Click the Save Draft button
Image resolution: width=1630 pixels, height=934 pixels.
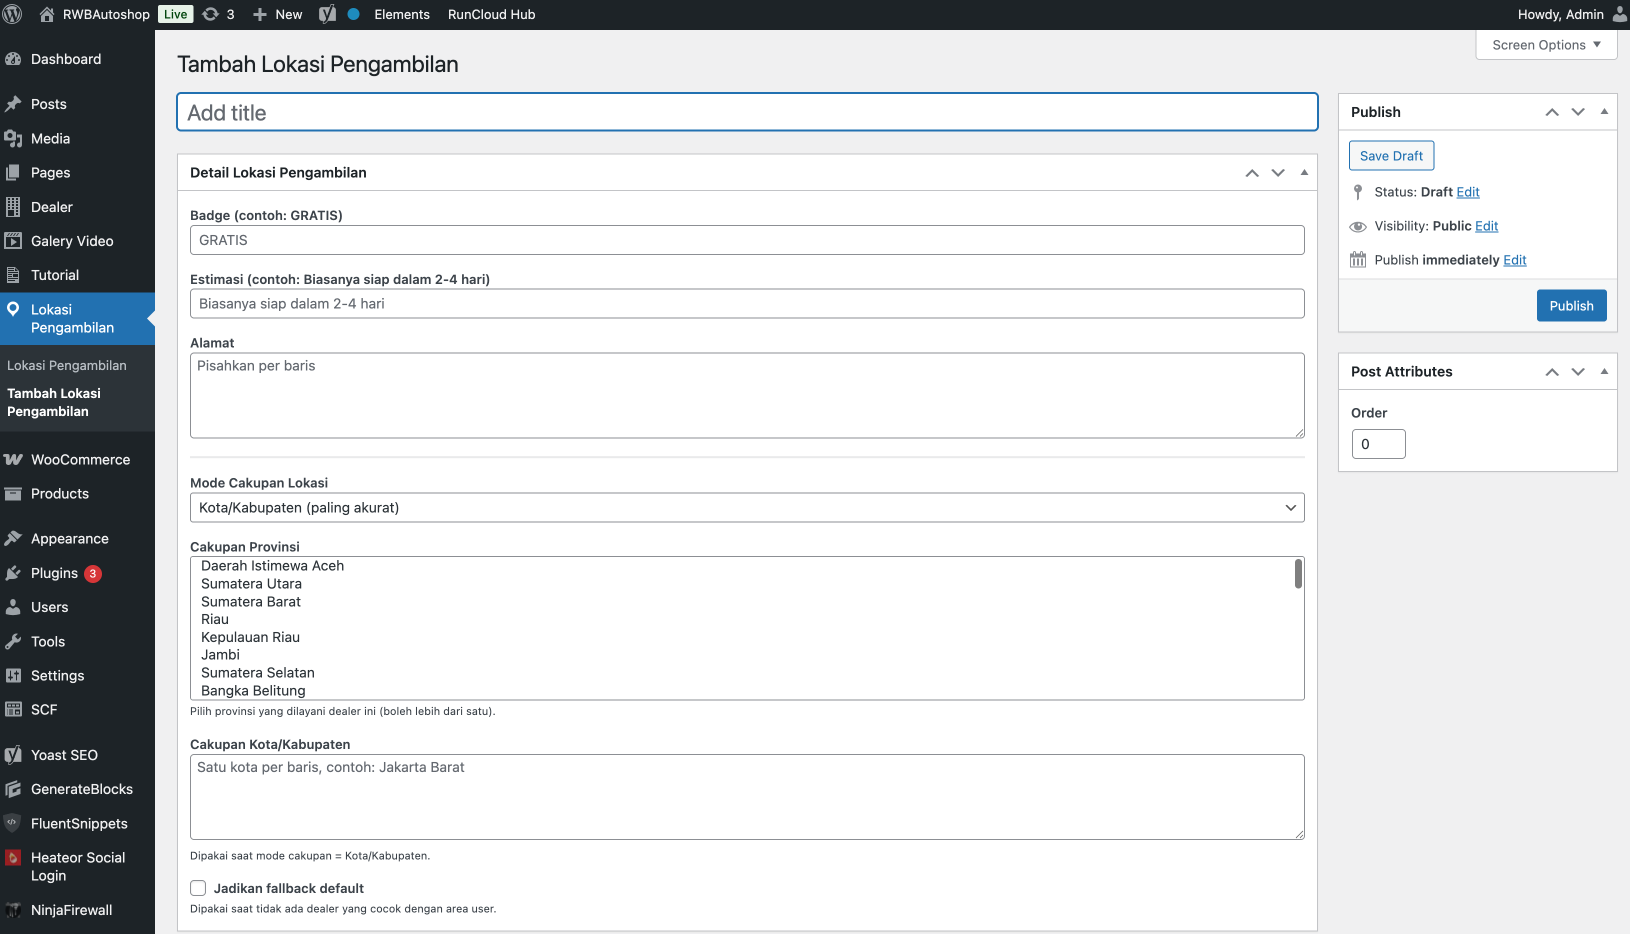[1391, 156]
